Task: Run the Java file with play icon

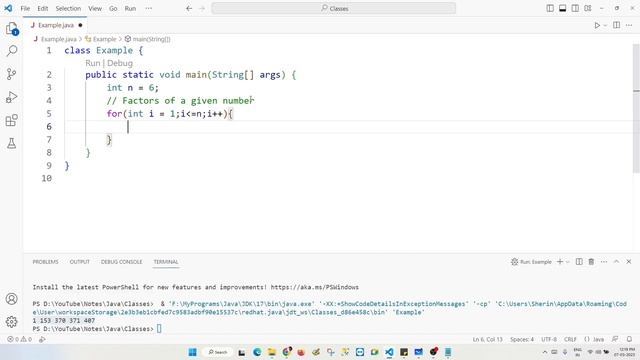Action: [597, 25]
